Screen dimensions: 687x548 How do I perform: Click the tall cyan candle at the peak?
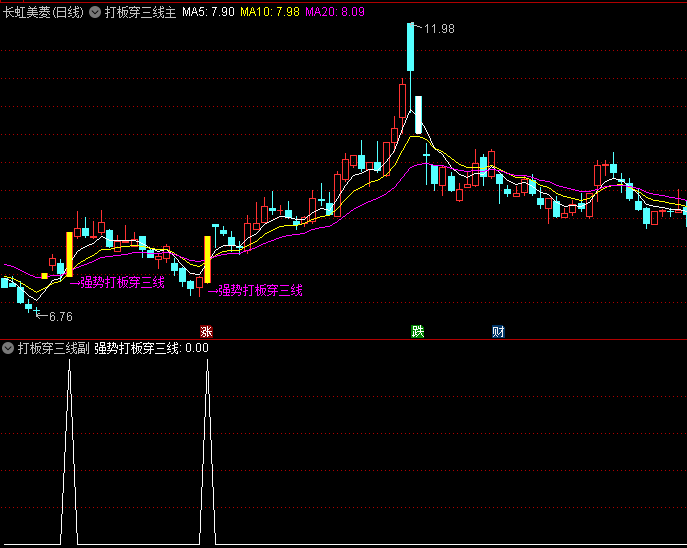tap(410, 46)
